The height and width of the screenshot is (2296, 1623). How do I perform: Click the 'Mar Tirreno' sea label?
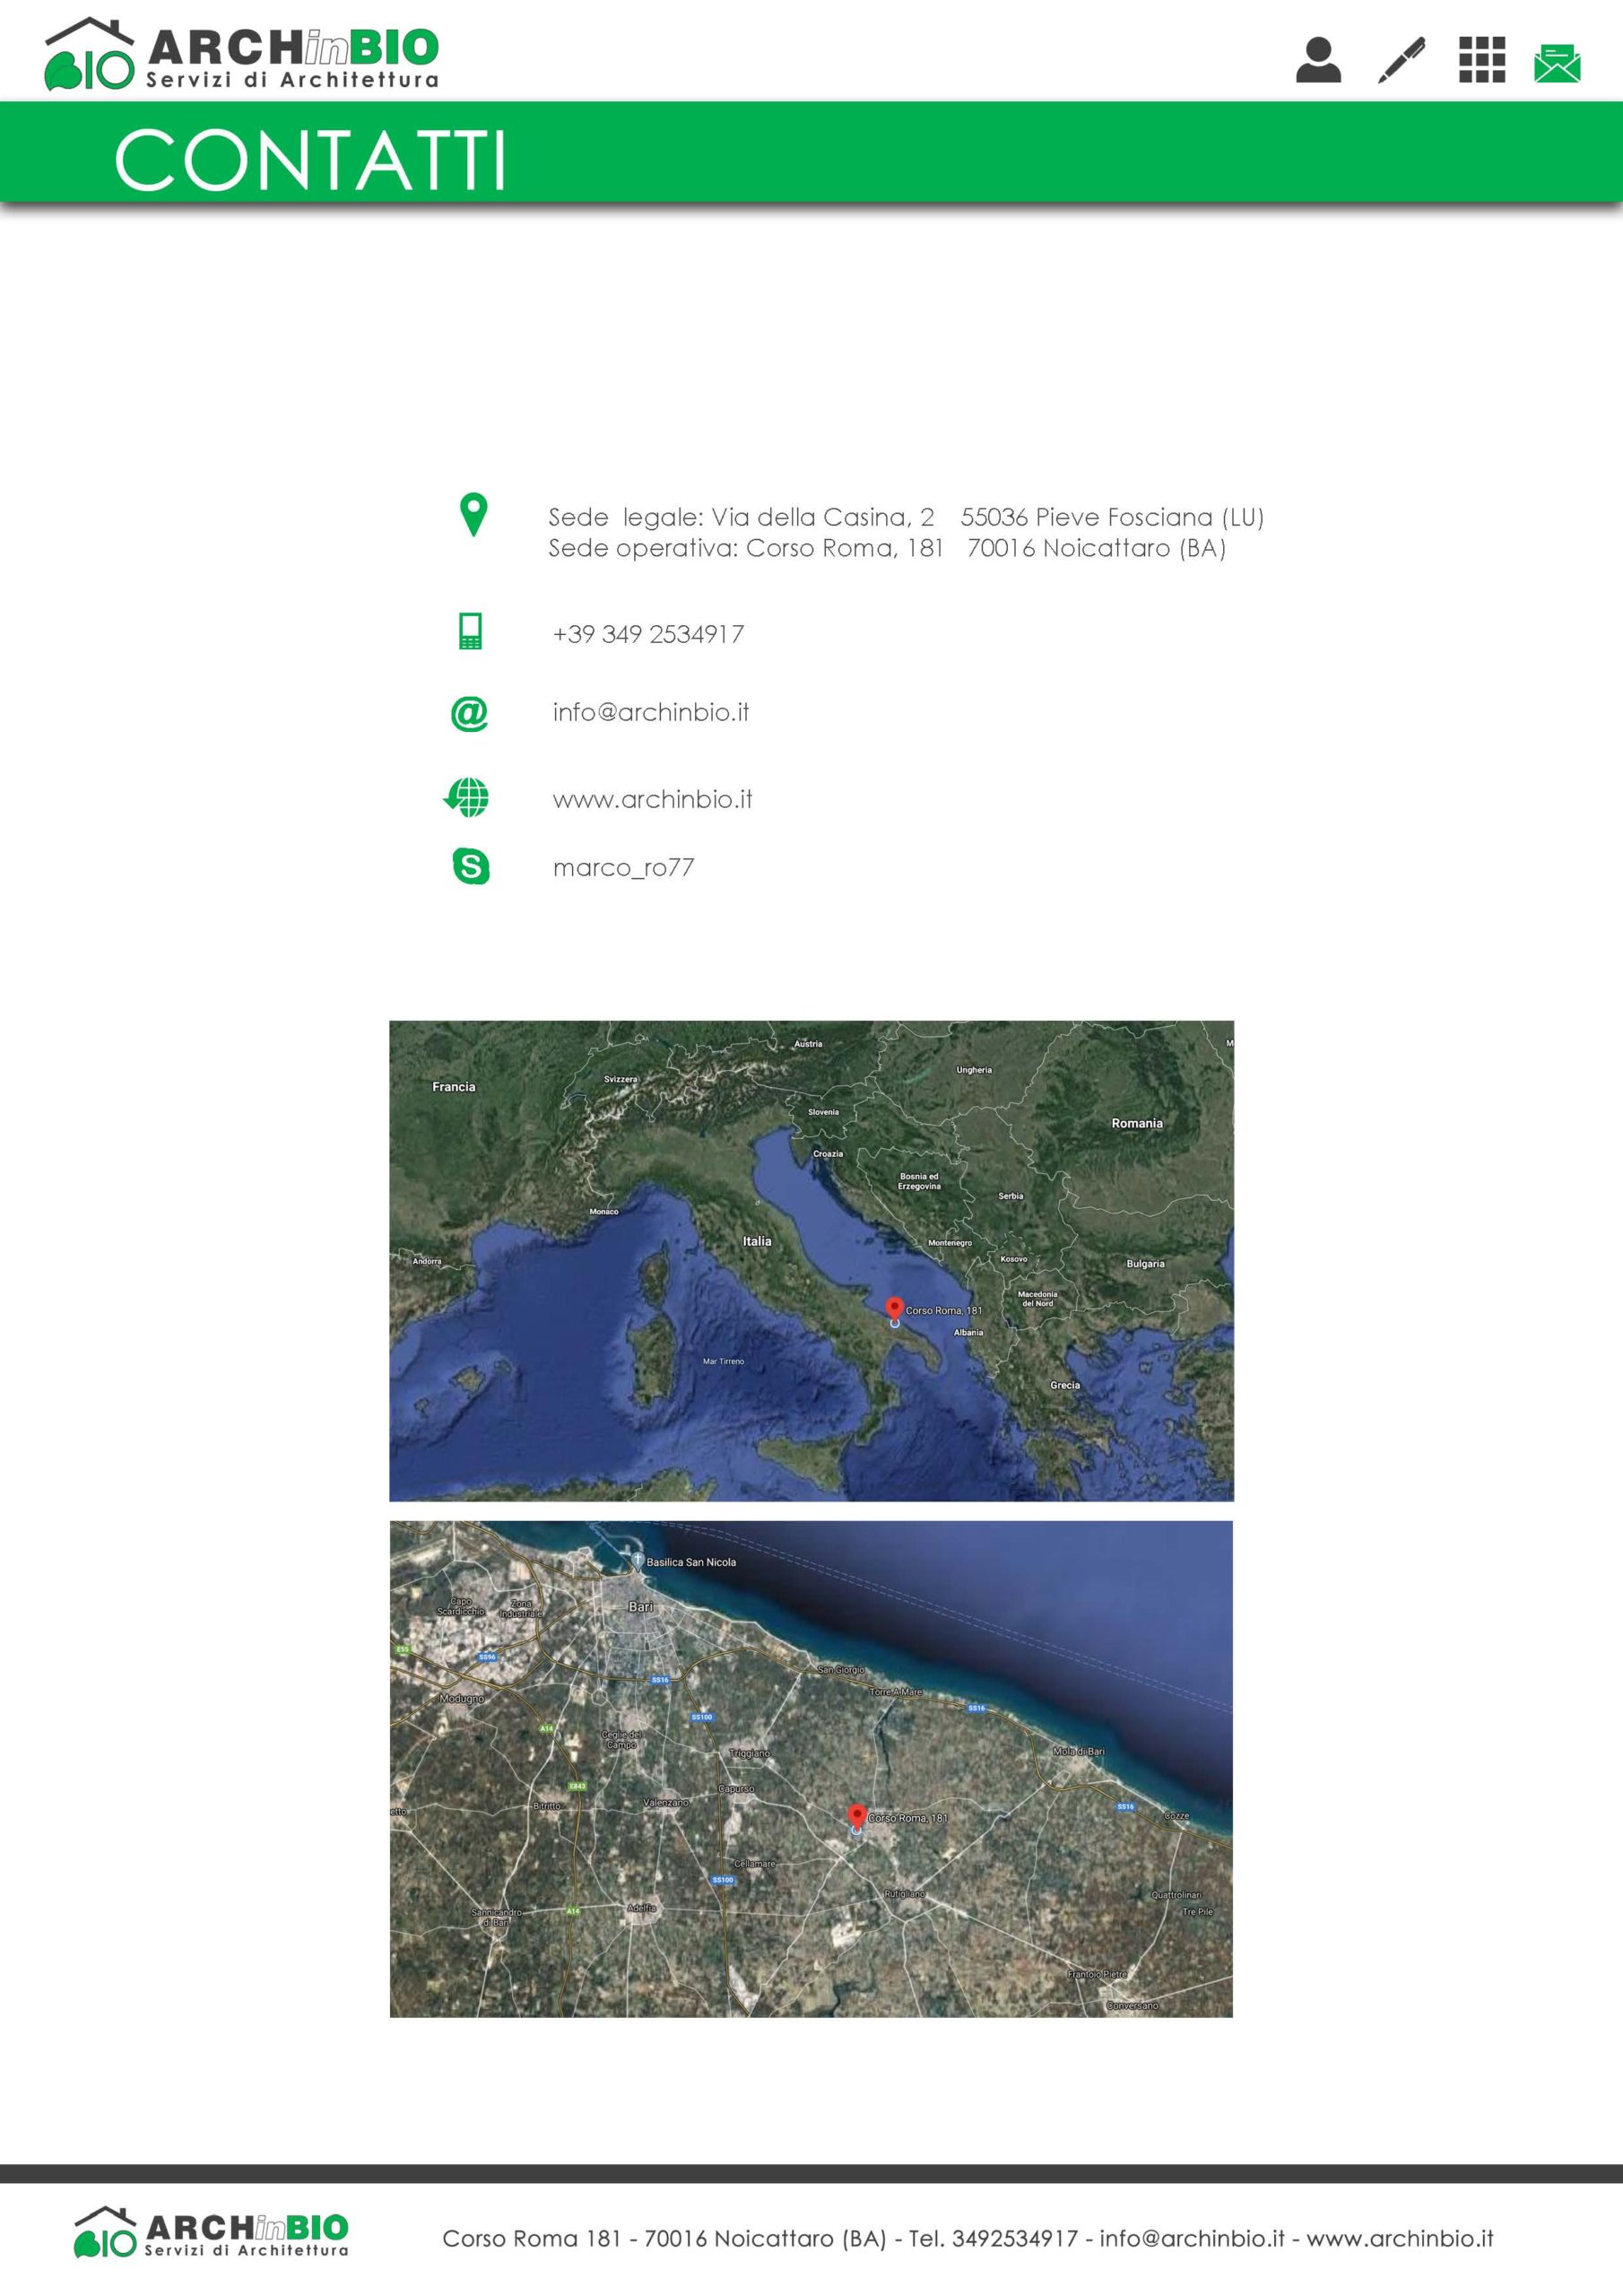pyautogui.click(x=723, y=1361)
